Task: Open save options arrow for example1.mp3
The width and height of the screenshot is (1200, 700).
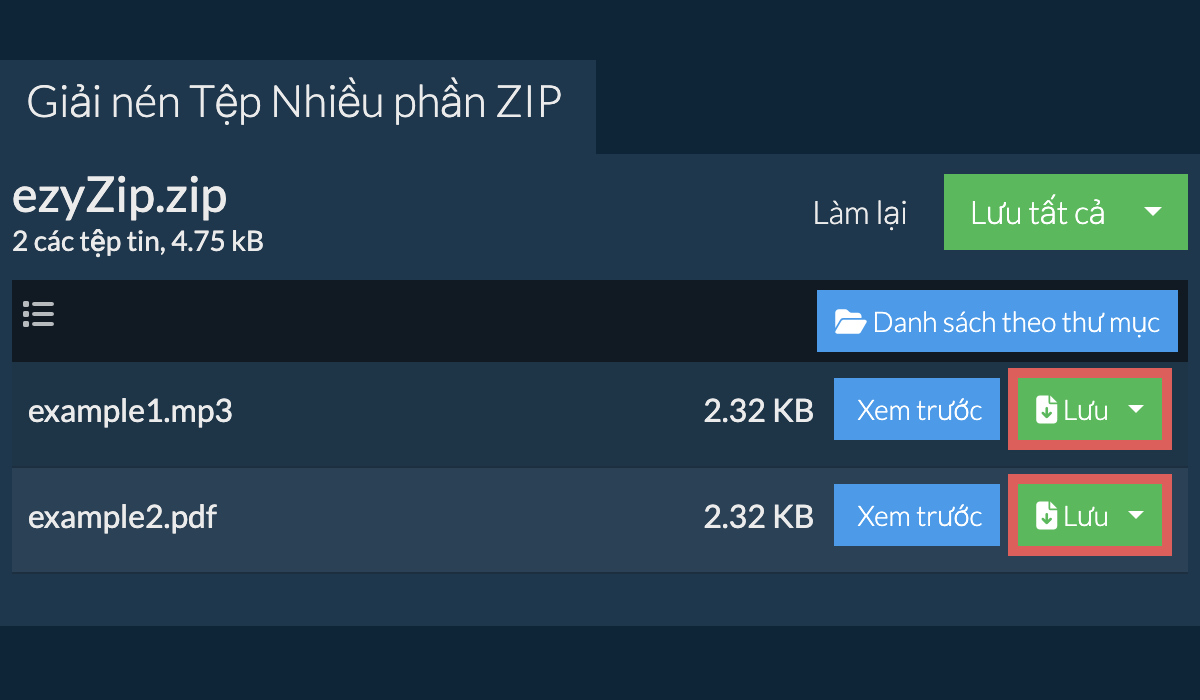Action: [x=1136, y=410]
